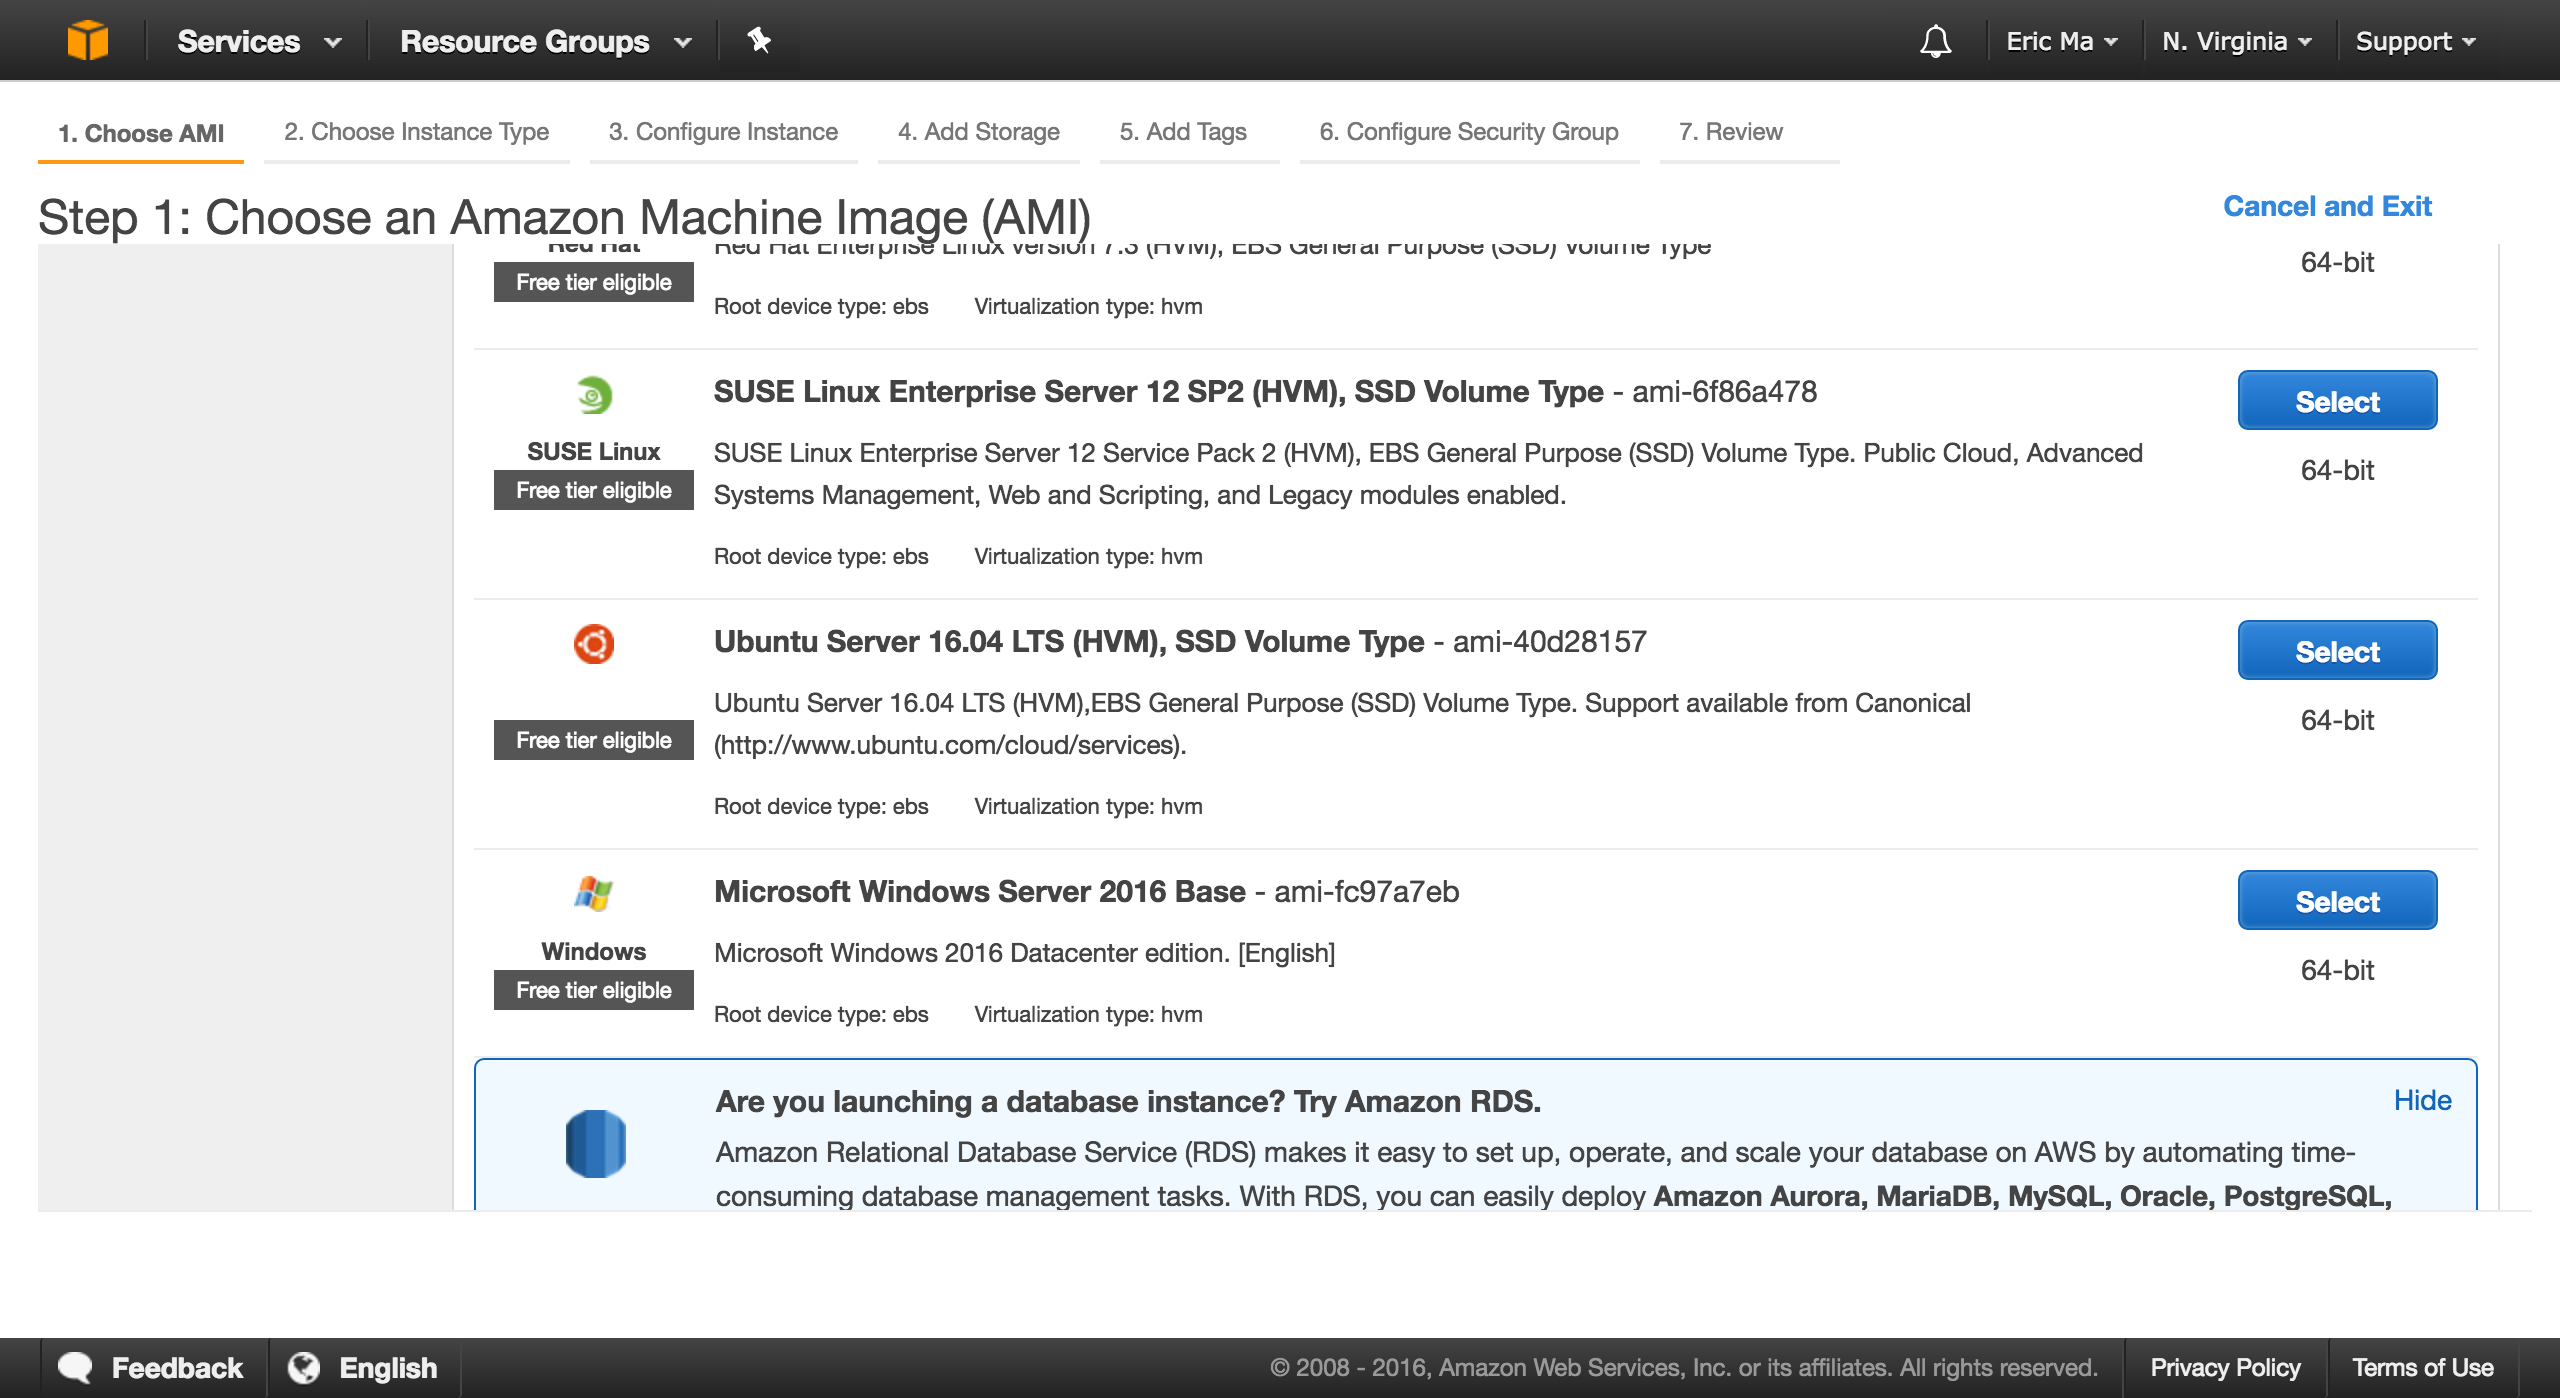Image resolution: width=2560 pixels, height=1398 pixels.
Task: Open the Services dropdown menu
Action: pos(259,41)
